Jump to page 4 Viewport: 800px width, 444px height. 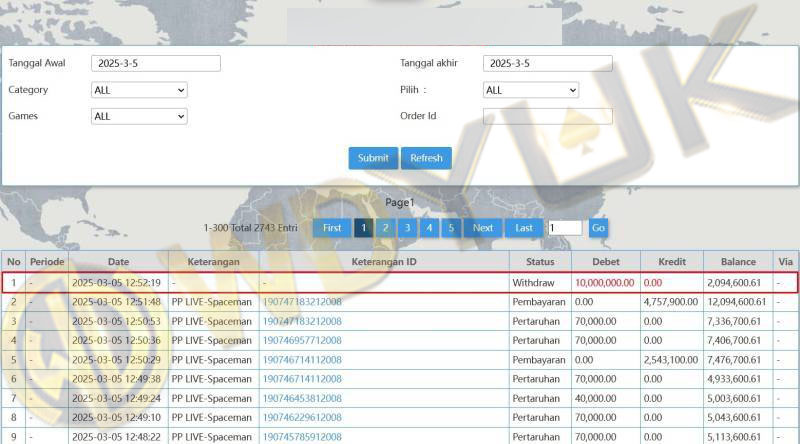click(x=429, y=228)
